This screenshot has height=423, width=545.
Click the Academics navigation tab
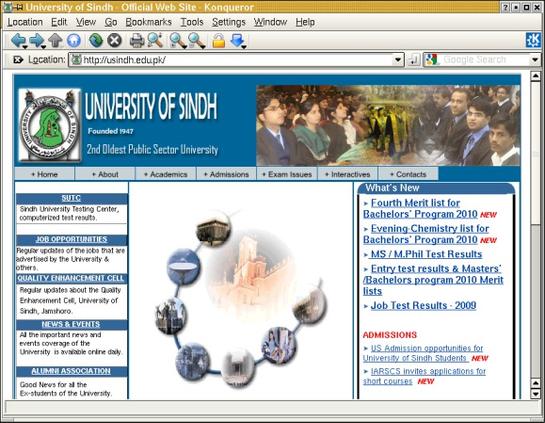tap(166, 174)
